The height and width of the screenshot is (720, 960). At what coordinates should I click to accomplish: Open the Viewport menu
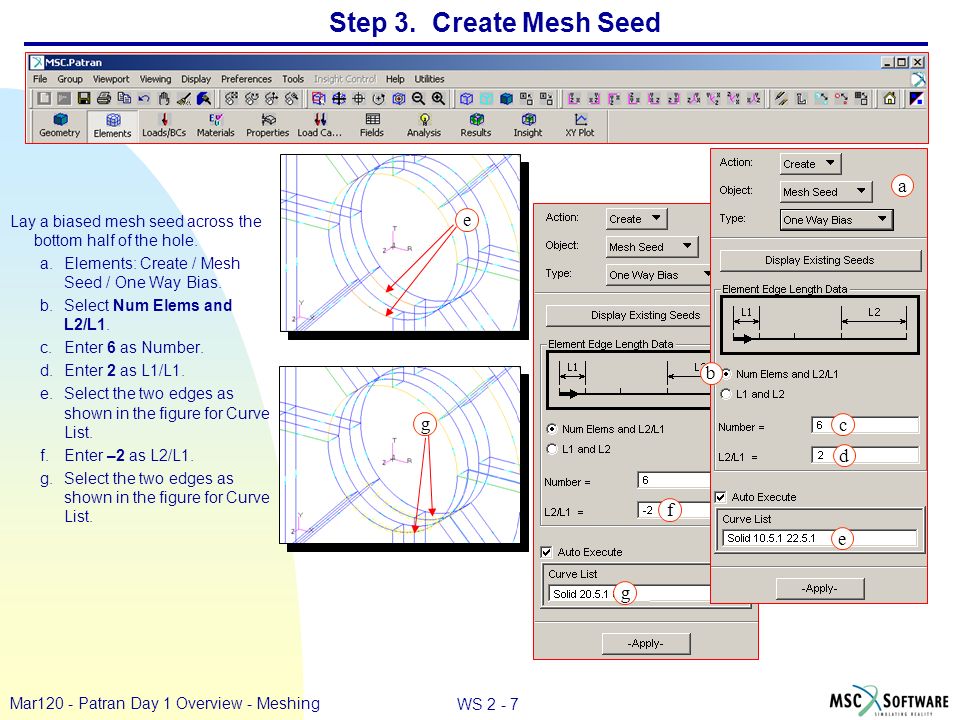[x=111, y=79]
